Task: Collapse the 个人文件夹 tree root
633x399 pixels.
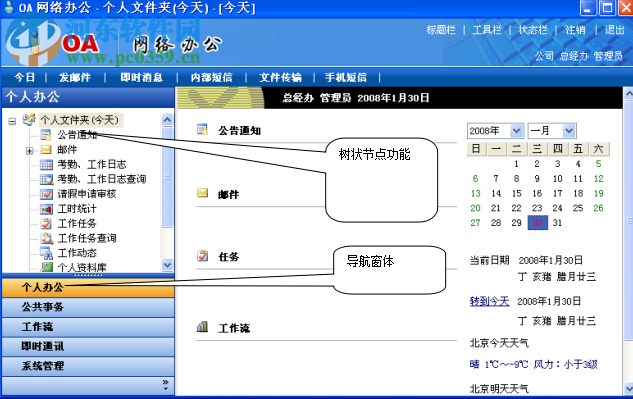Action: tap(12, 121)
